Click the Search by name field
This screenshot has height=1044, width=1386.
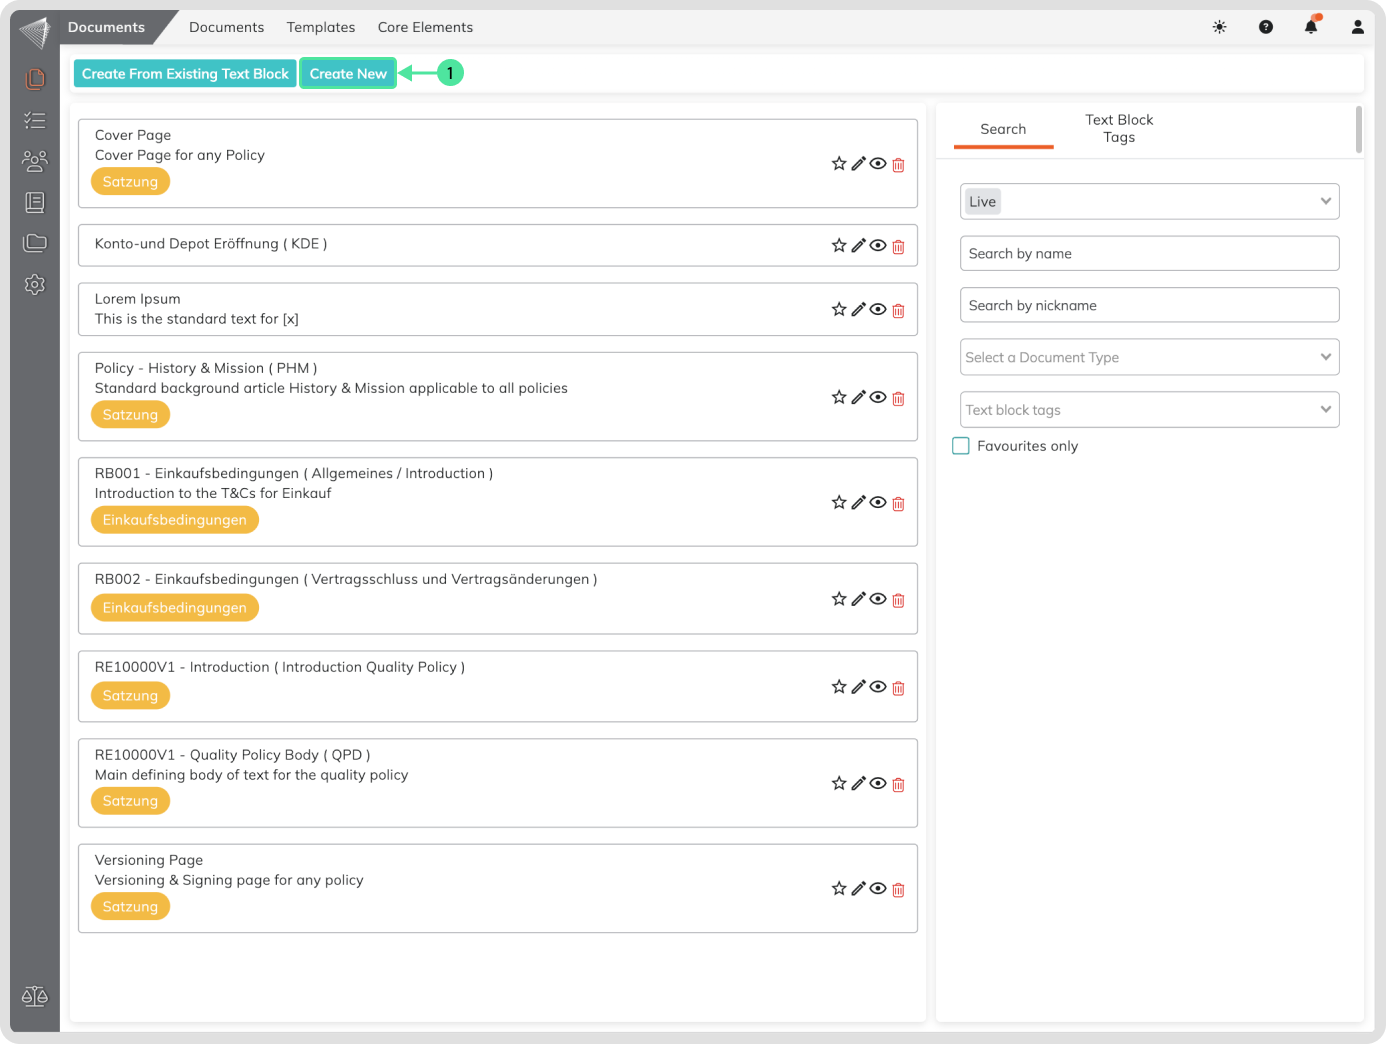pos(1149,254)
